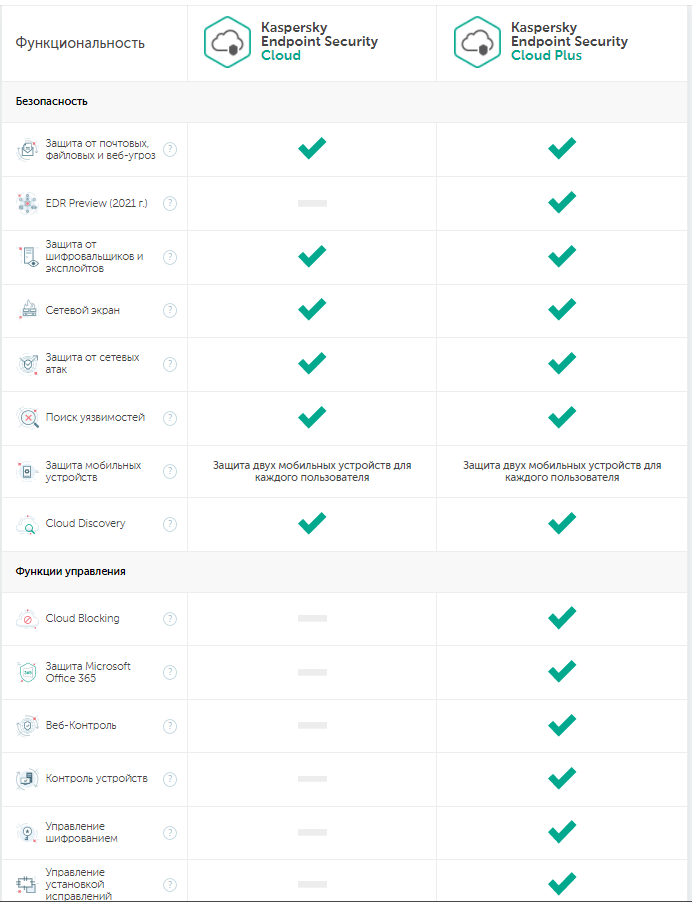Click the Защита от сетевых атак label
This screenshot has width=692, height=902.
(92, 364)
